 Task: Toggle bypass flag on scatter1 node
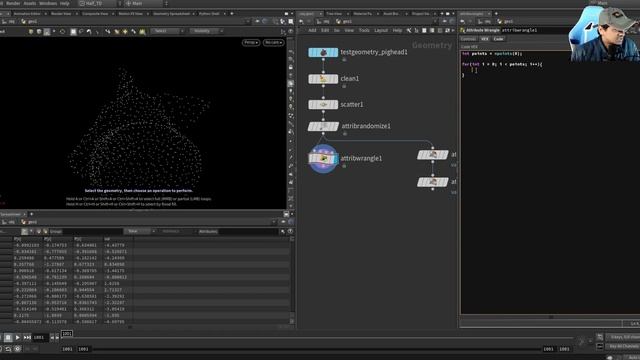tap(312, 105)
